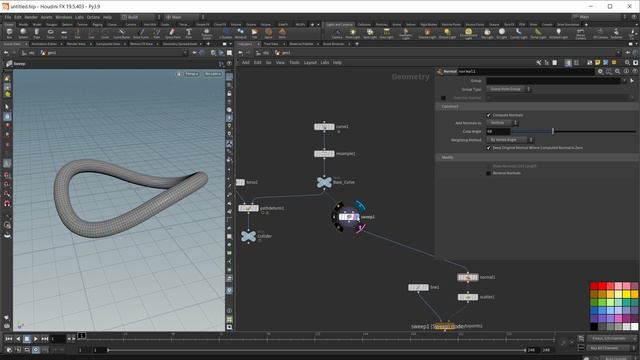
Task: Open the network editor Layout menu
Action: (x=310, y=62)
